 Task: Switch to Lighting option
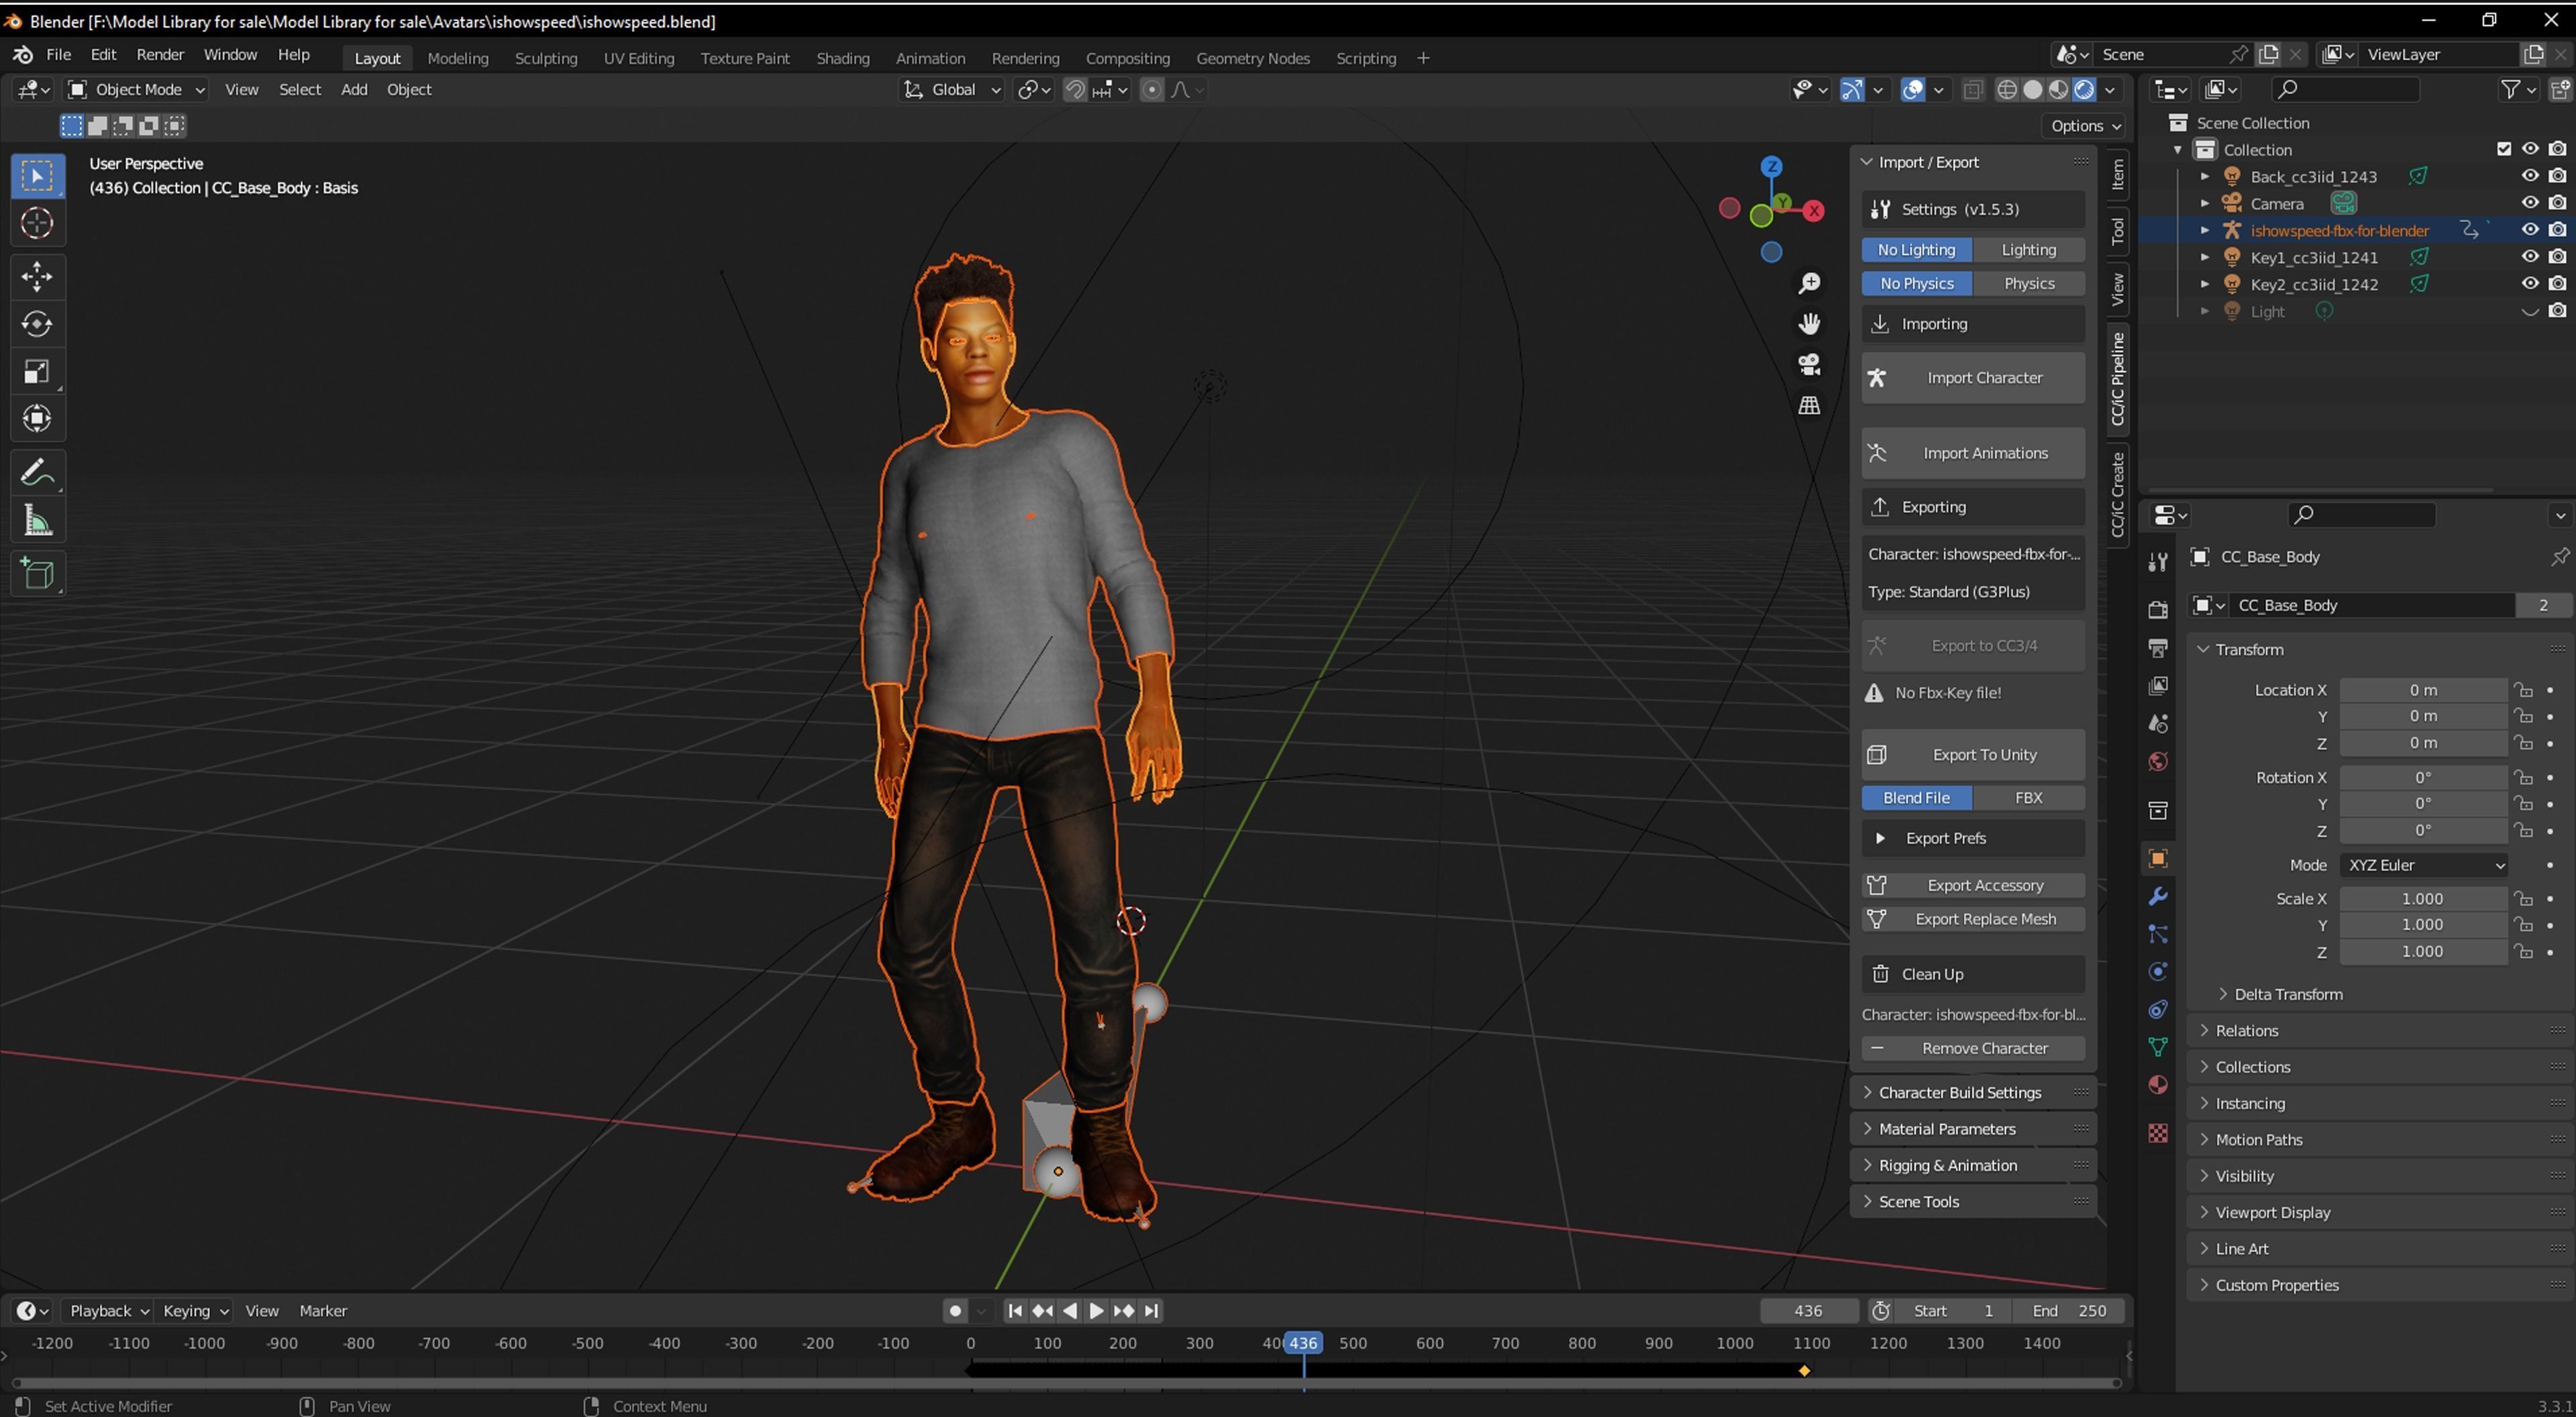click(2028, 250)
